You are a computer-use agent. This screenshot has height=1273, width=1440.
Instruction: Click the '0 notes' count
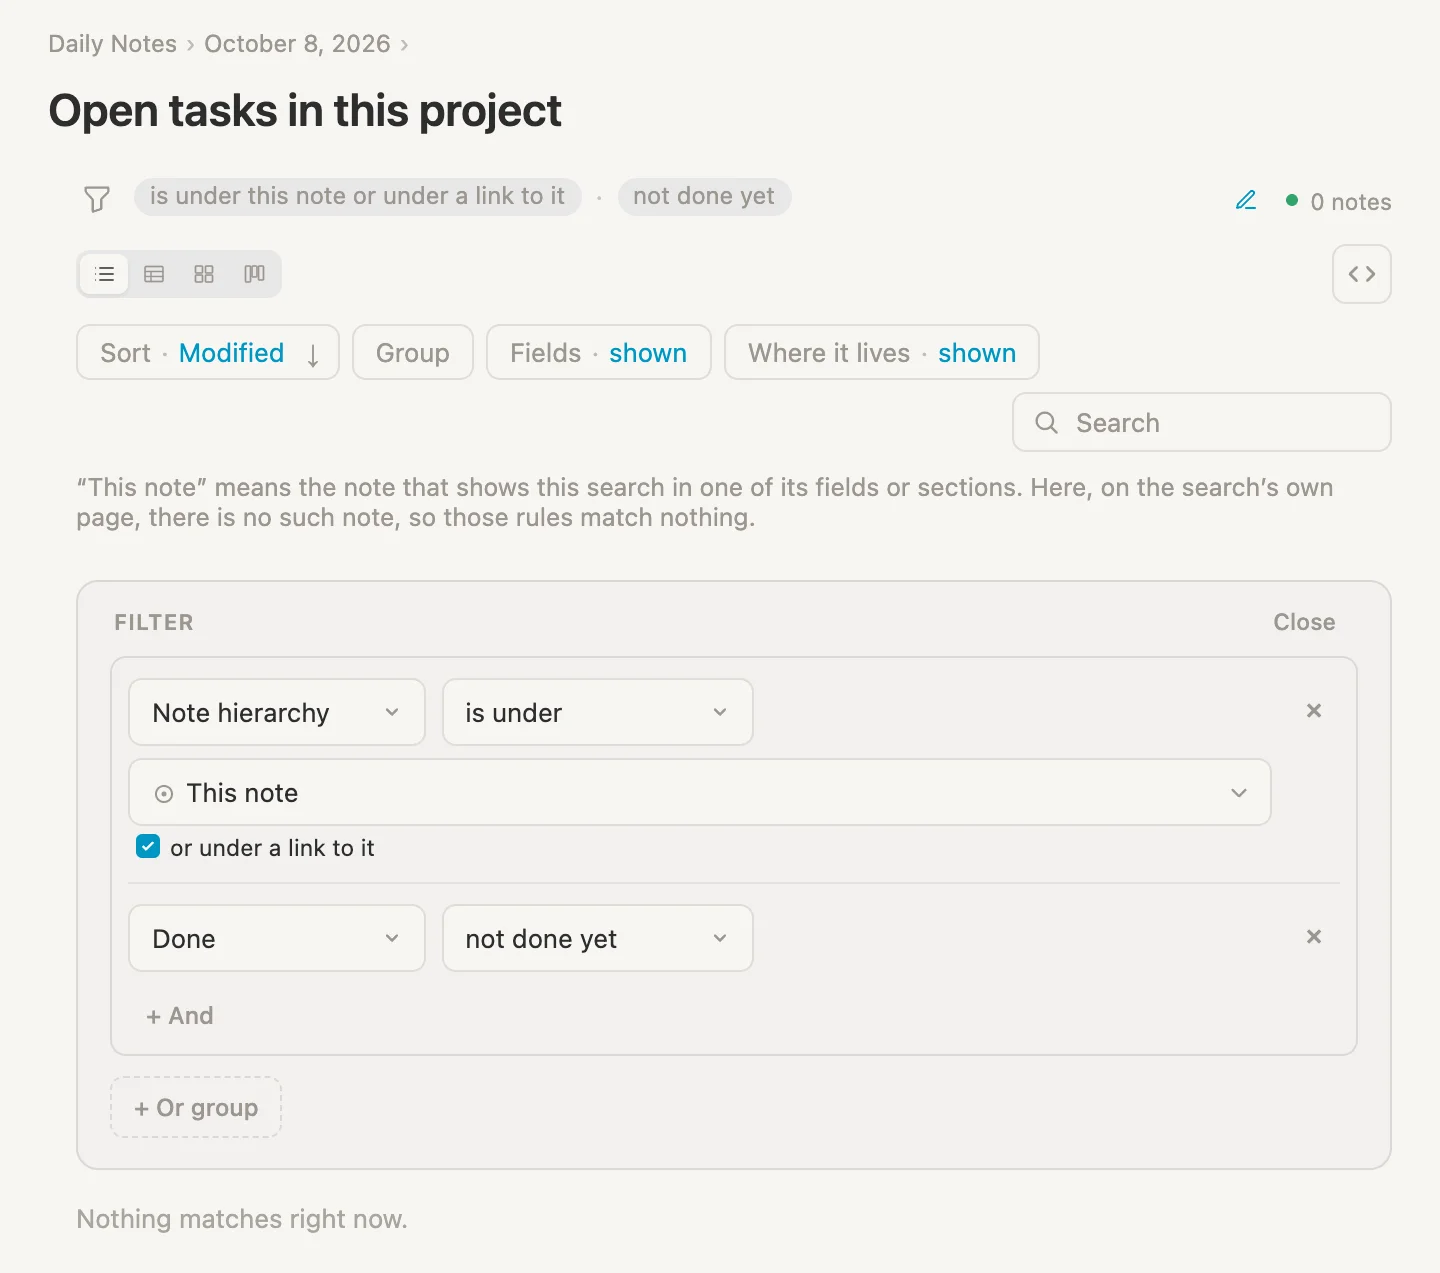(x=1350, y=202)
